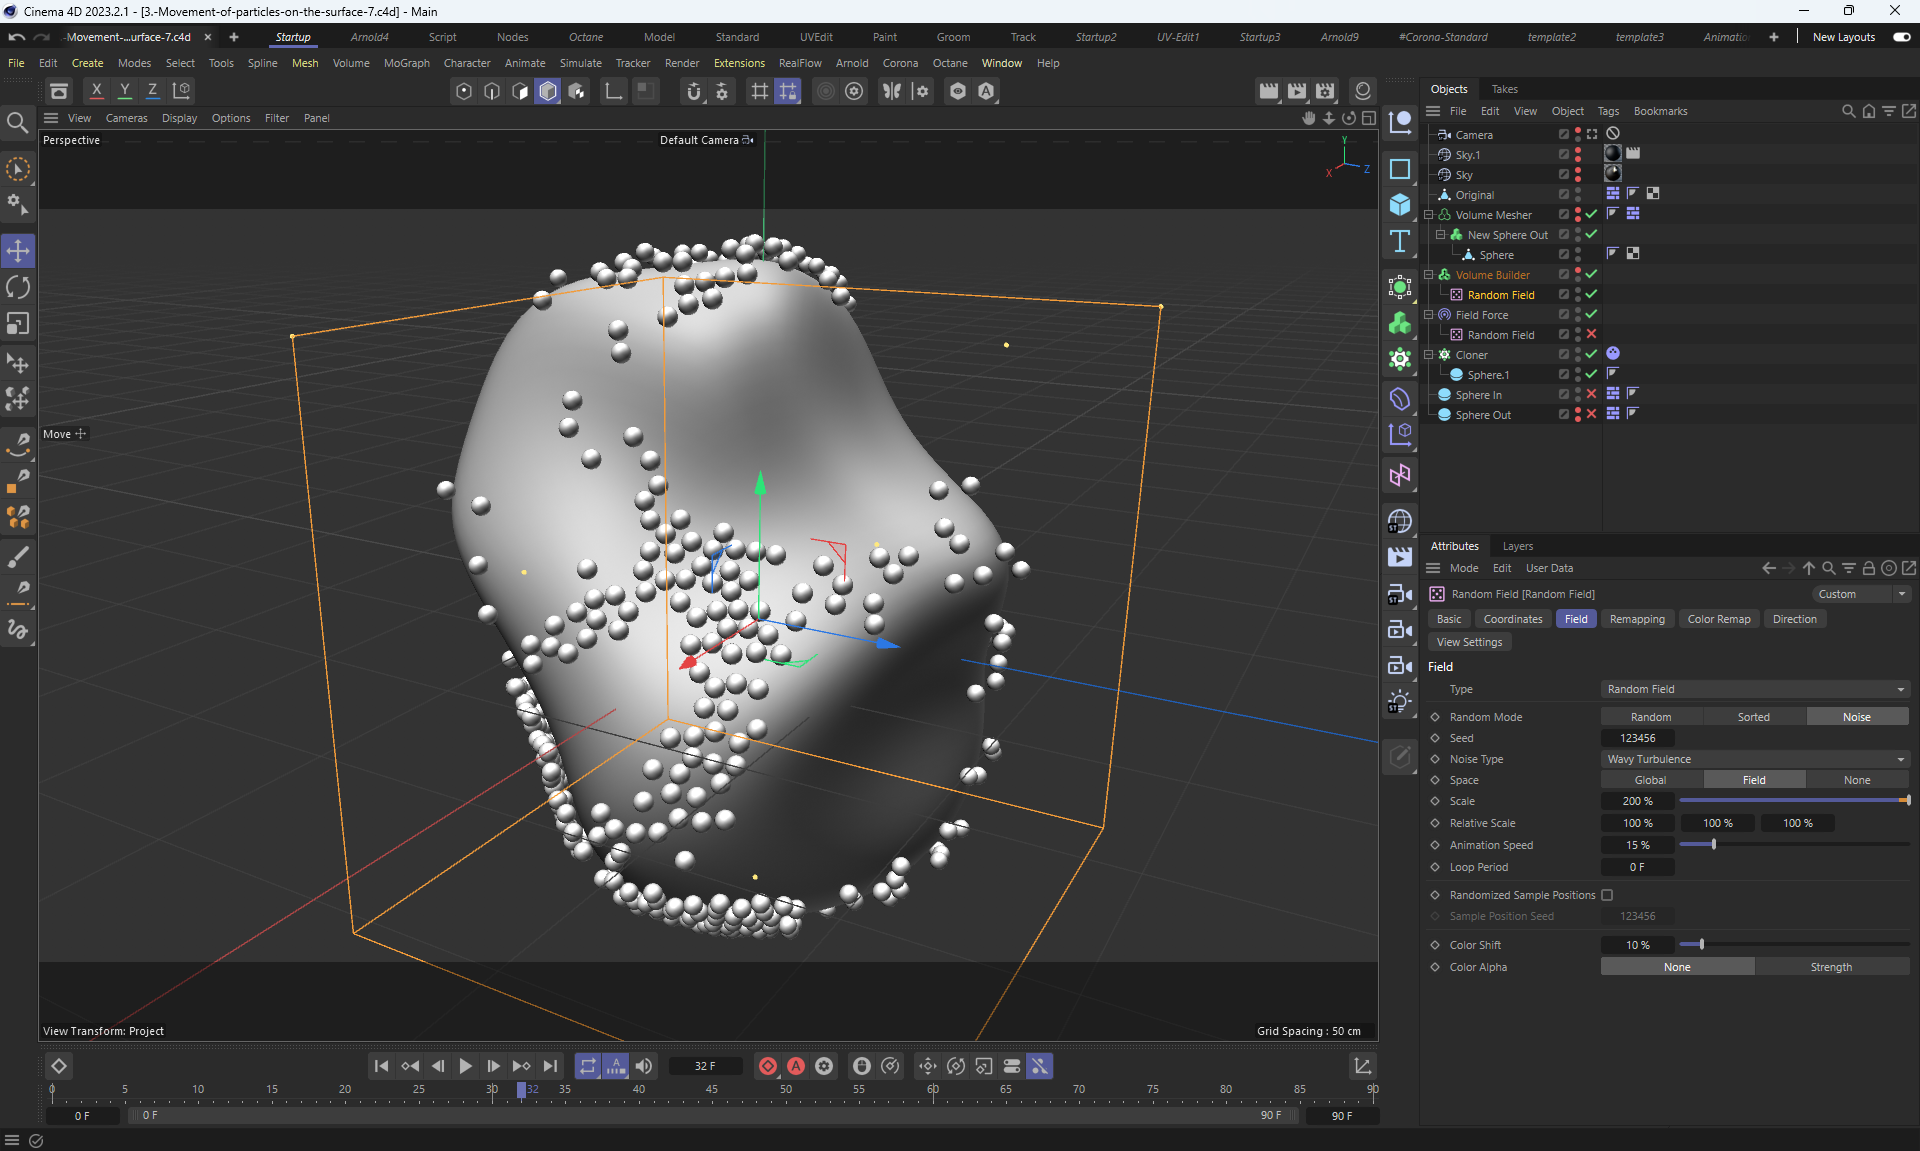Viewport: 1920px width, 1151px height.
Task: Click the Text spline tool icon
Action: click(x=1400, y=241)
